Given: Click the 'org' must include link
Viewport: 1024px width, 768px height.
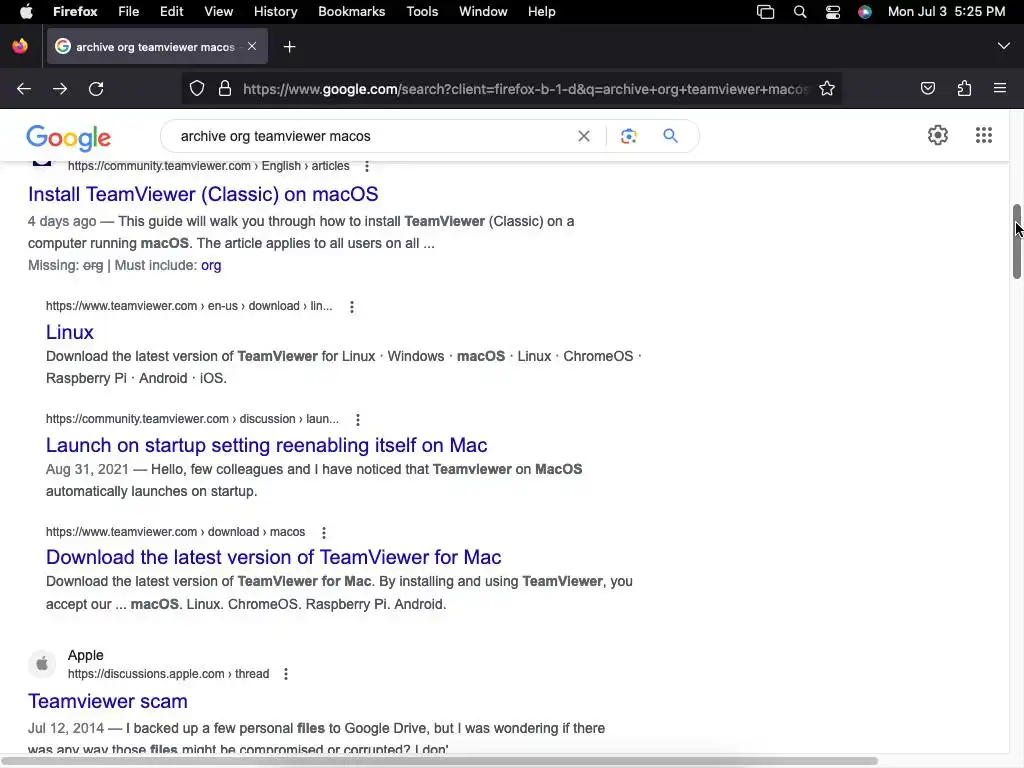Looking at the screenshot, I should coord(211,266).
